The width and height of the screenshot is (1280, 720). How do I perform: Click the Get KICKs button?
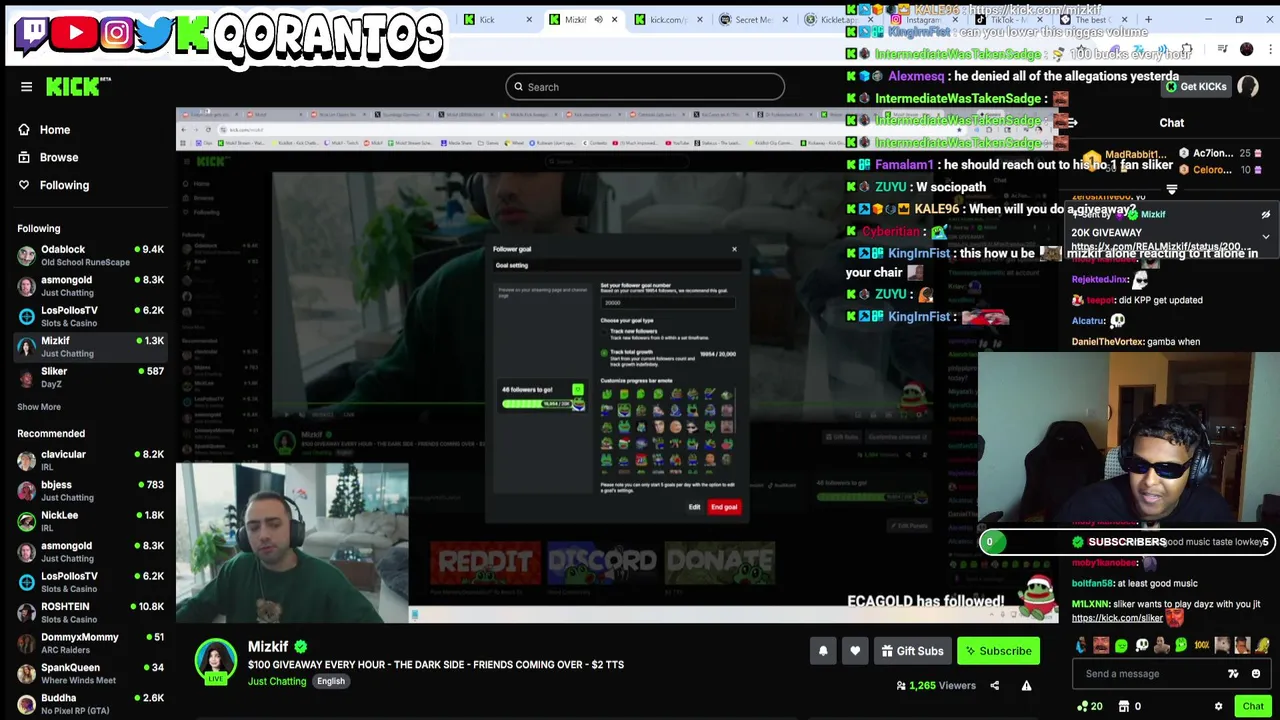(1195, 87)
